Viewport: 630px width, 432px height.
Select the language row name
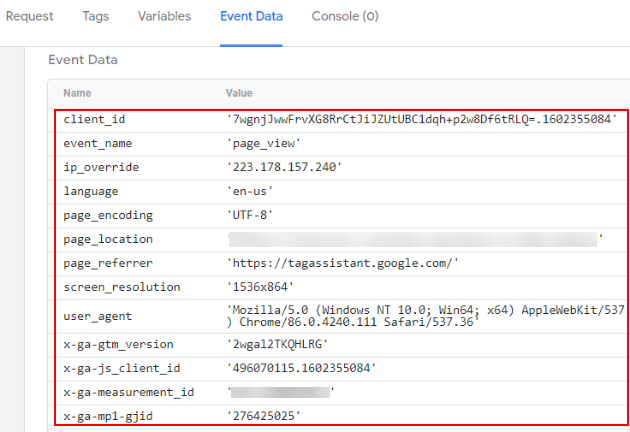[91, 191]
